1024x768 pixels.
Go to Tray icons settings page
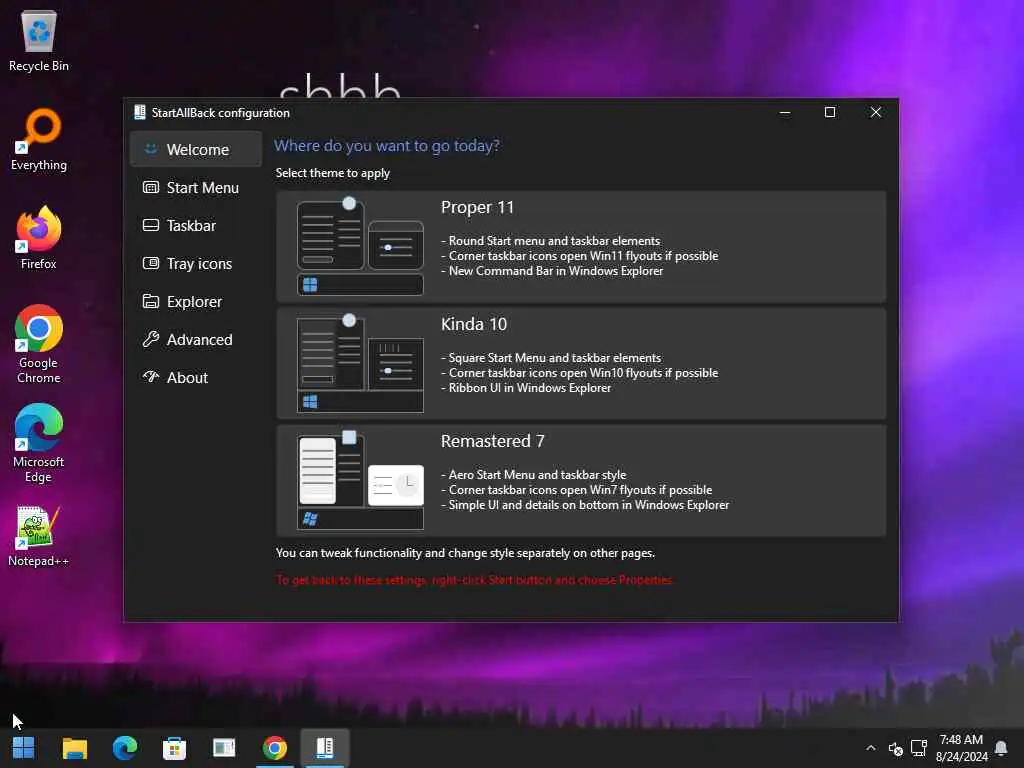pos(196,263)
